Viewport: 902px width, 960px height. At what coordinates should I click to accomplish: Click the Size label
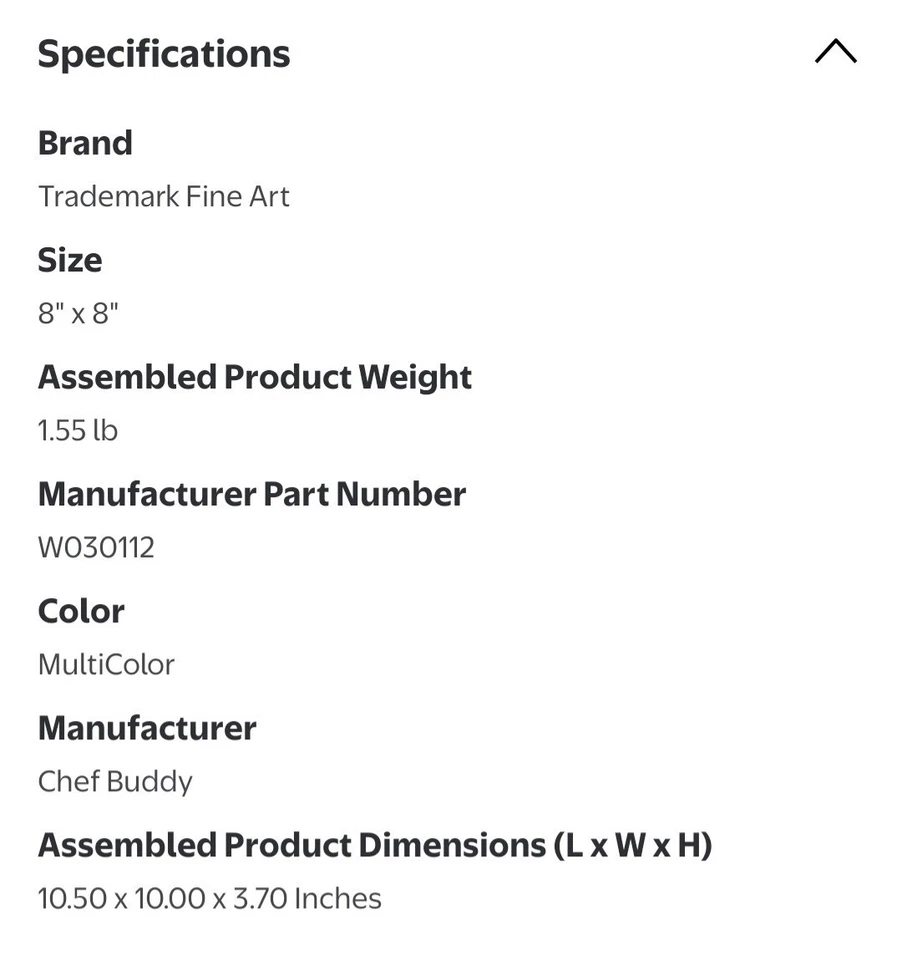70,260
